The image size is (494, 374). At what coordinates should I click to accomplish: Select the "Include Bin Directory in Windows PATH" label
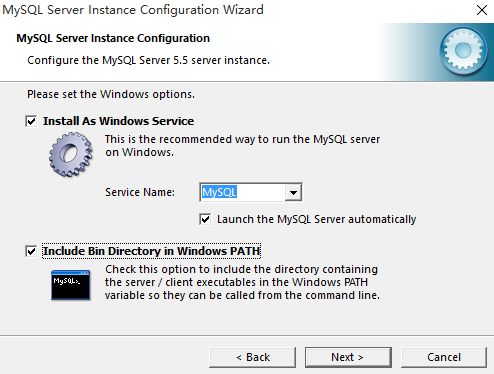point(152,251)
